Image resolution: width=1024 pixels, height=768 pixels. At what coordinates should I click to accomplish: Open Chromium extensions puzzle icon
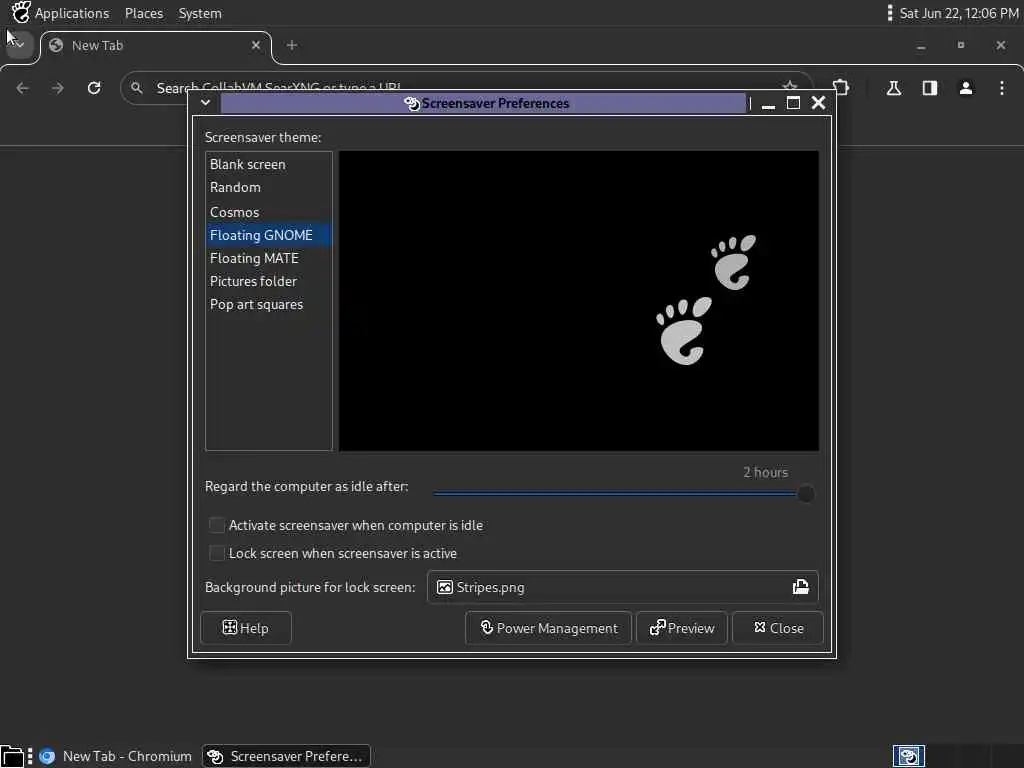pyautogui.click(x=841, y=88)
